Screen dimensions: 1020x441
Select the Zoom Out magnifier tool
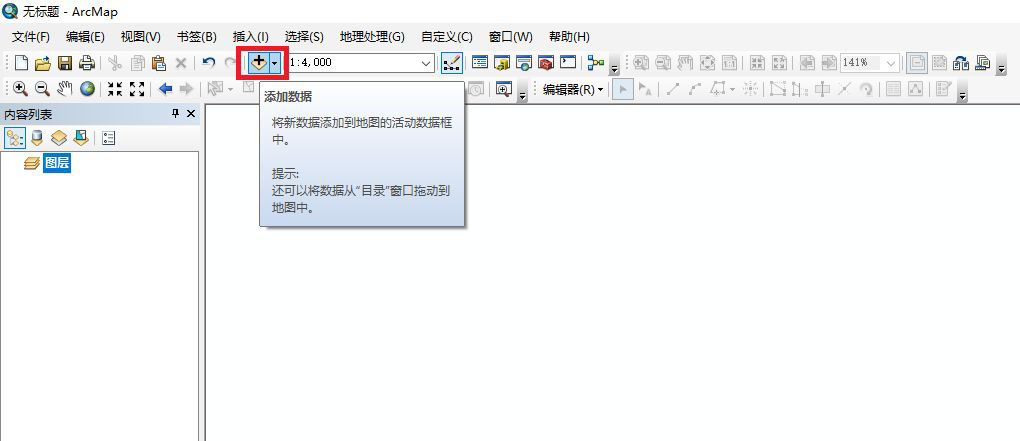42,88
